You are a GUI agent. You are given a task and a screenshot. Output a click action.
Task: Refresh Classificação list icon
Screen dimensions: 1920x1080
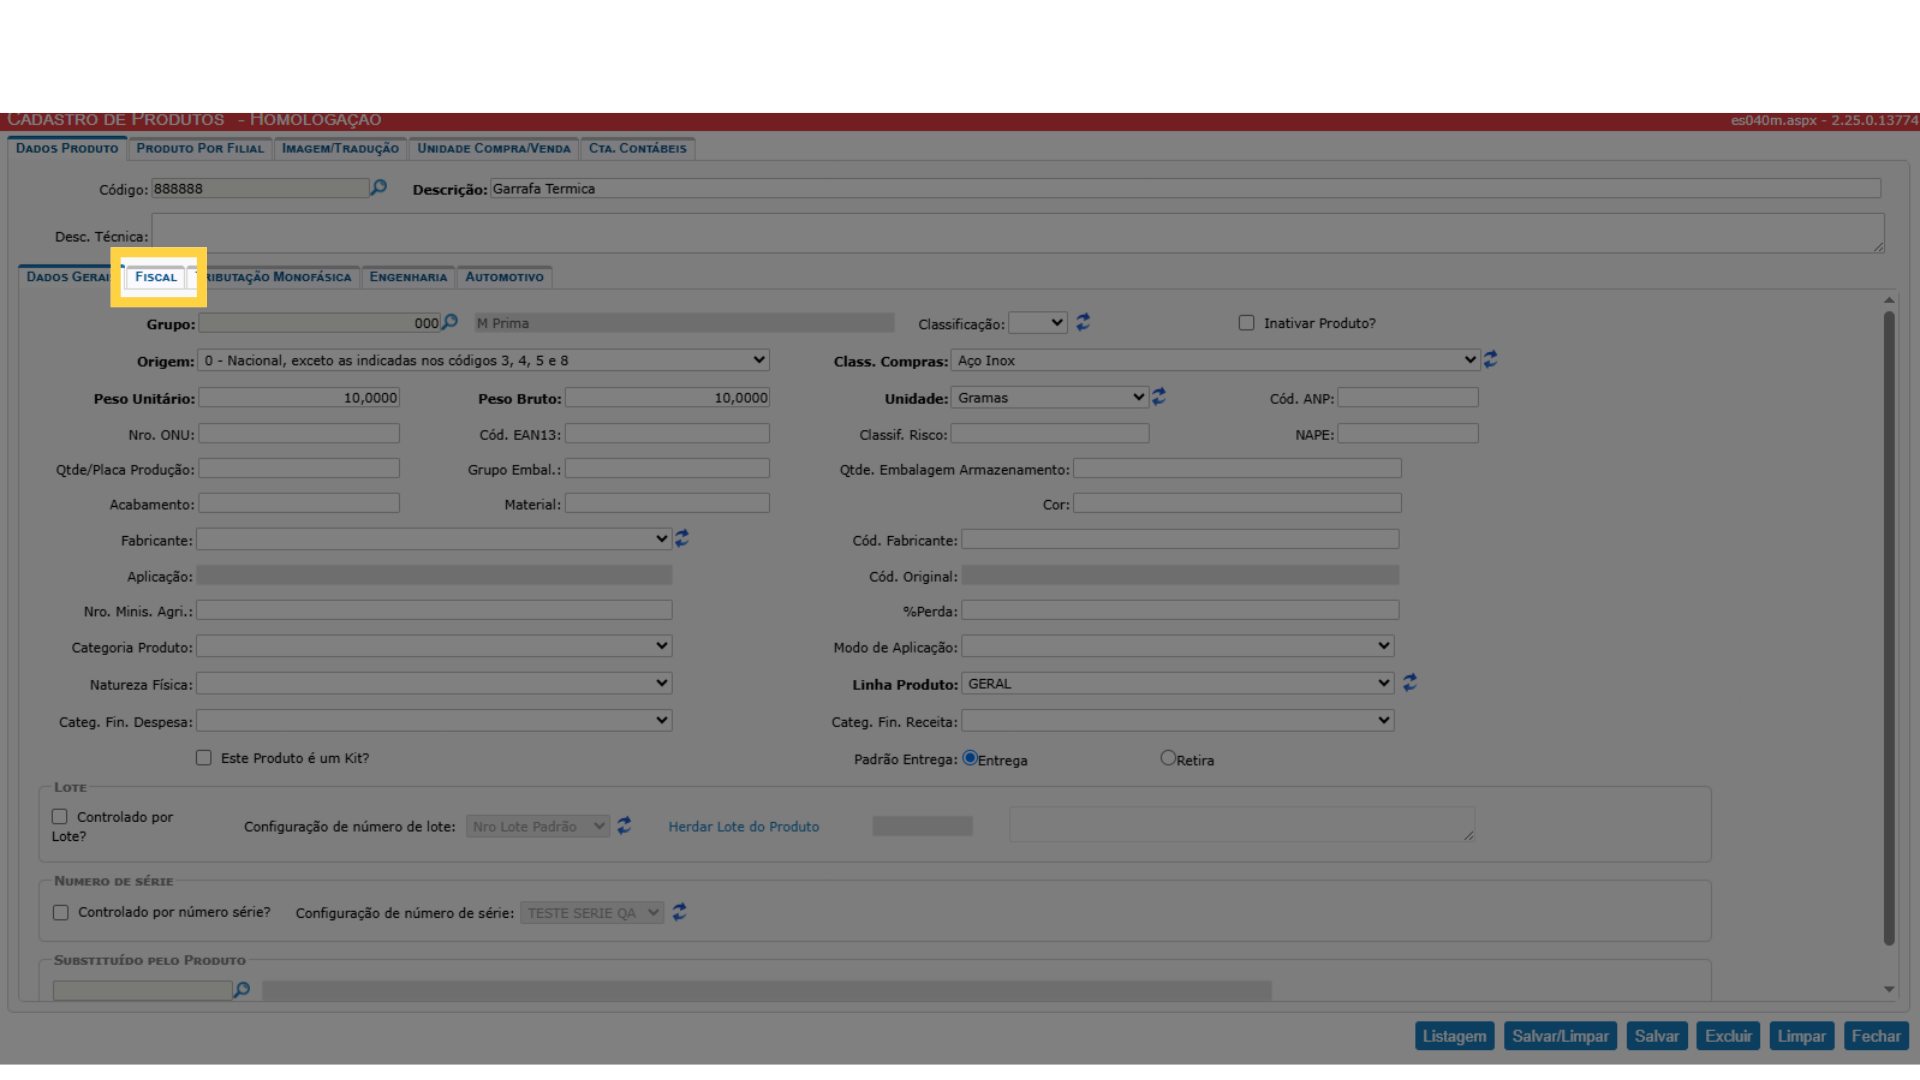(x=1083, y=322)
